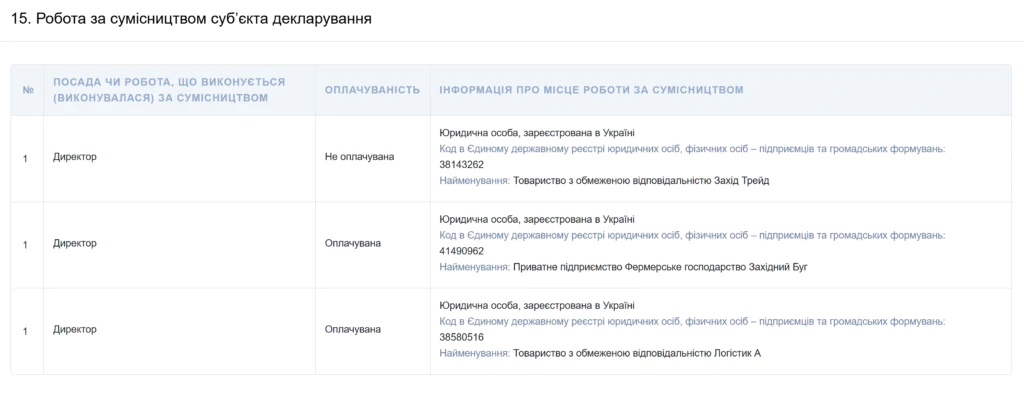
Task: Click "Код в Єдиному державному реєстрі" label above 41490962
Action: coord(692,235)
